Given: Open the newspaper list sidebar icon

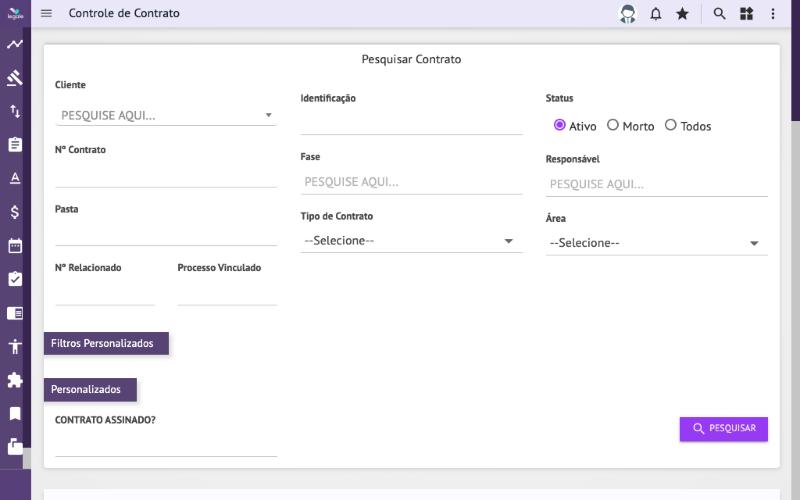Looking at the screenshot, I should [x=15, y=313].
